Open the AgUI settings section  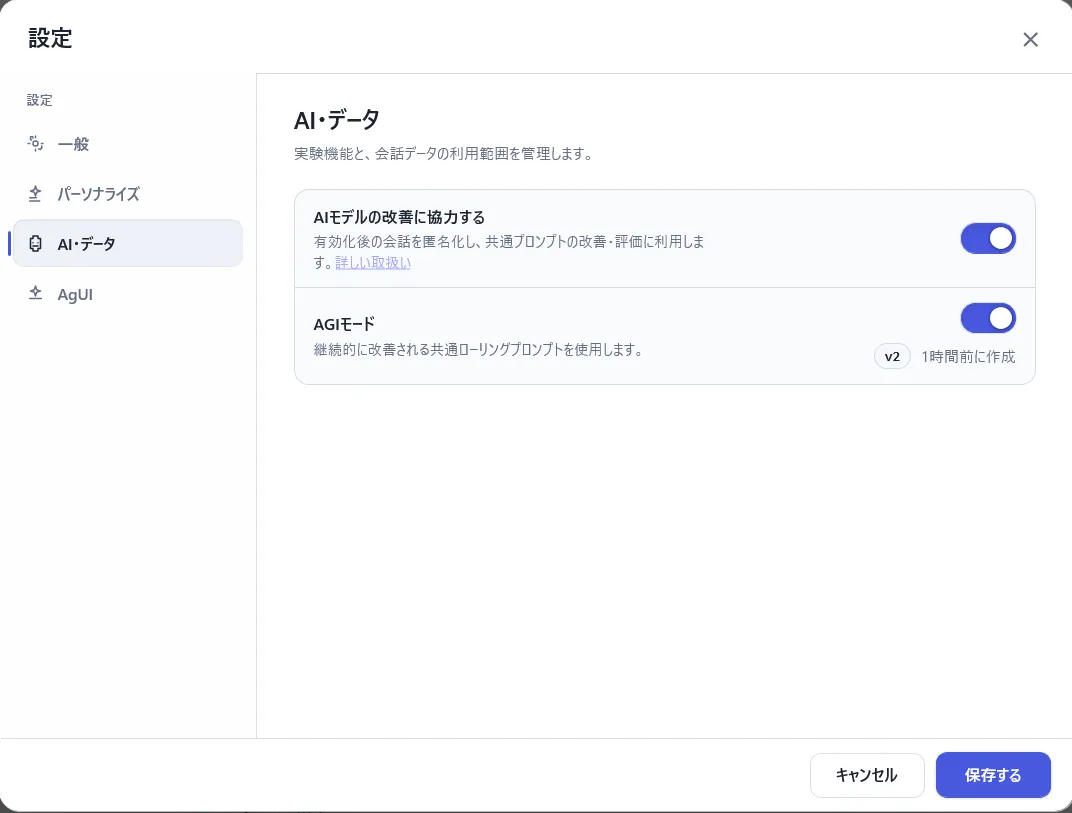(x=128, y=294)
